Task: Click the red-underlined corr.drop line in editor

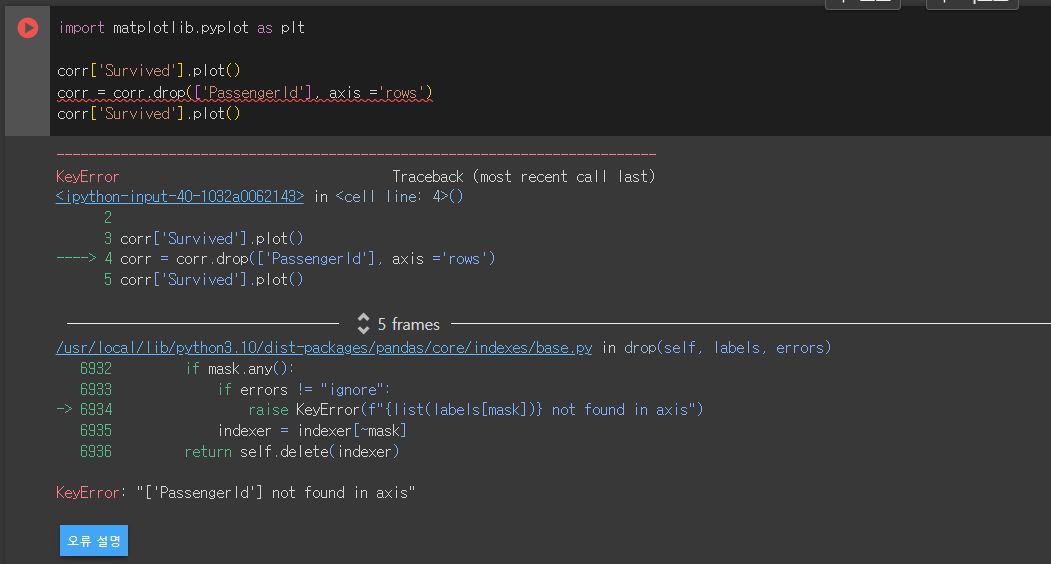Action: click(x=245, y=93)
